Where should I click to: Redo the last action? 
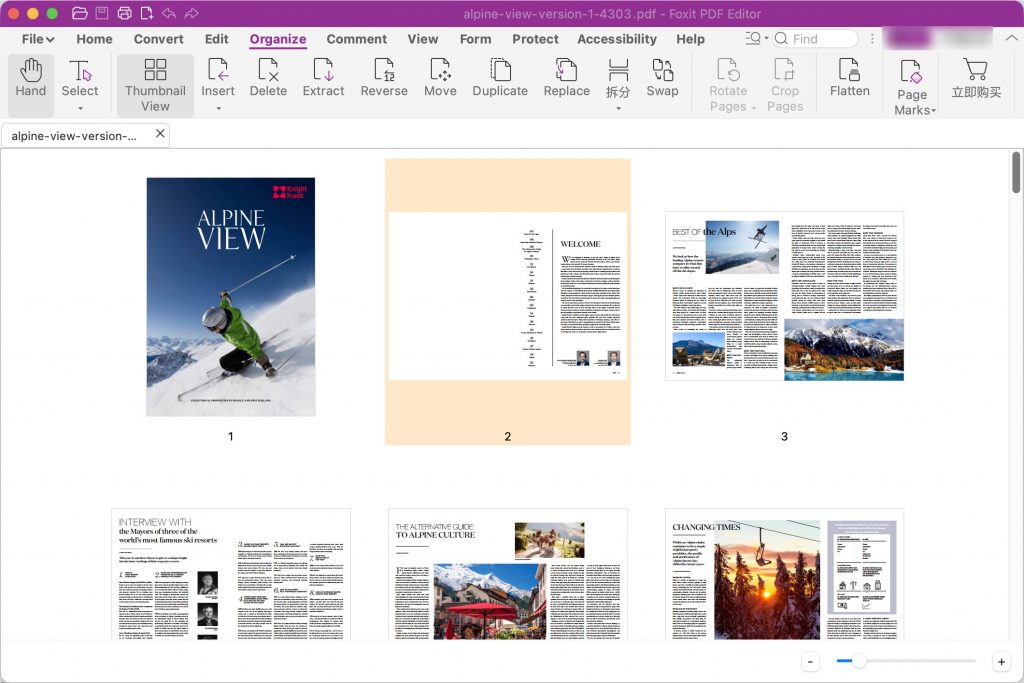191,13
